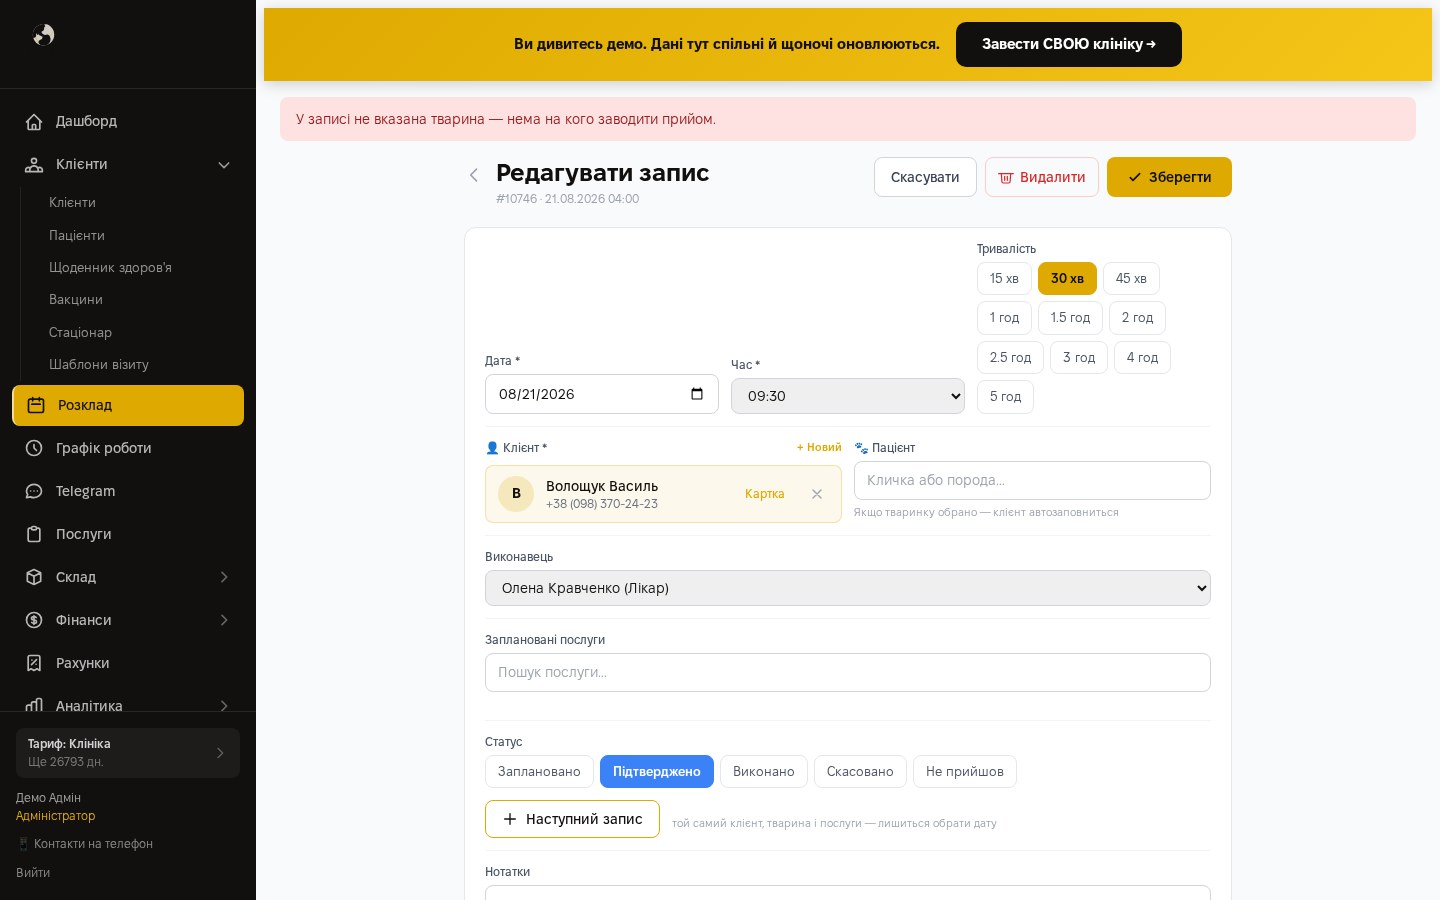The height and width of the screenshot is (900, 1440).
Task: Select Розклад in the sidebar
Action: pyautogui.click(x=128, y=405)
